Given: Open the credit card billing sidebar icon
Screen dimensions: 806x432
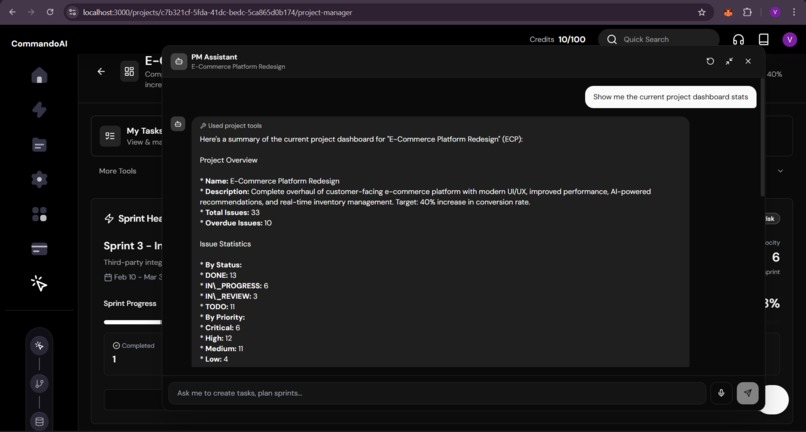Looking at the screenshot, I should coord(39,249).
